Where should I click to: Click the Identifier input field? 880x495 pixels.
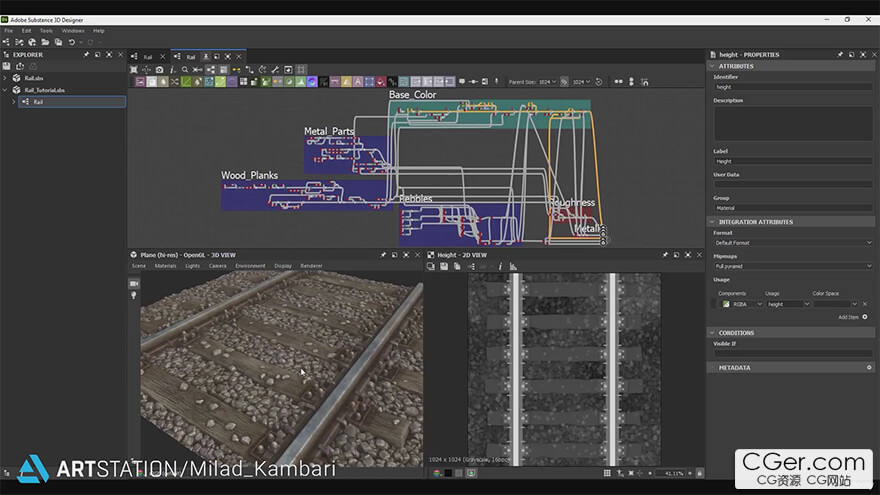coord(793,87)
